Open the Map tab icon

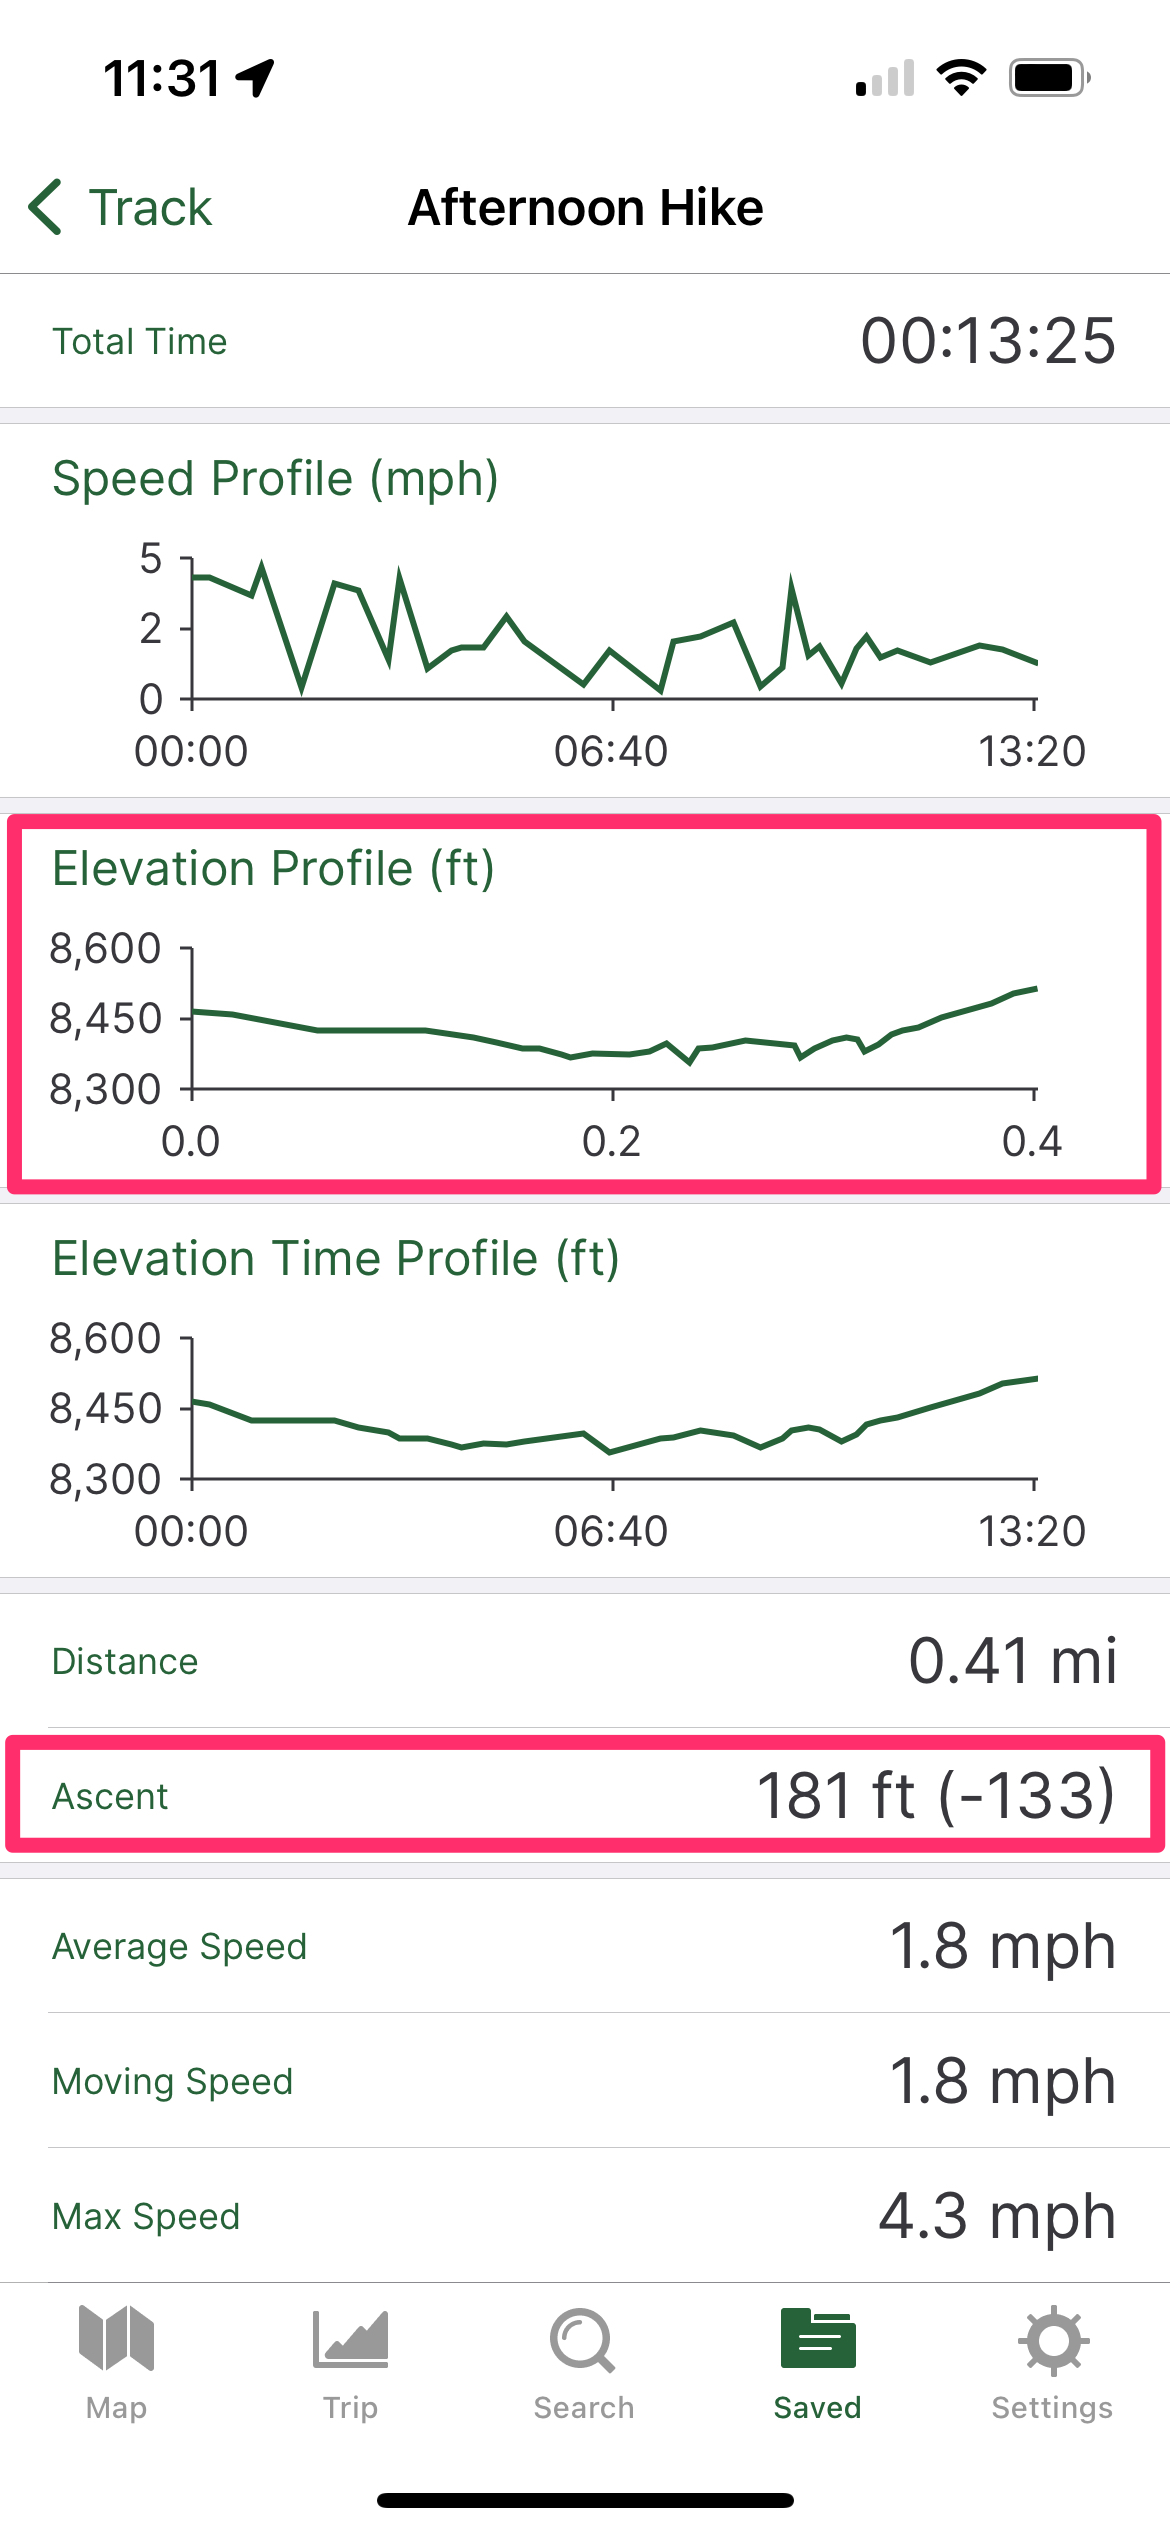click(116, 2340)
